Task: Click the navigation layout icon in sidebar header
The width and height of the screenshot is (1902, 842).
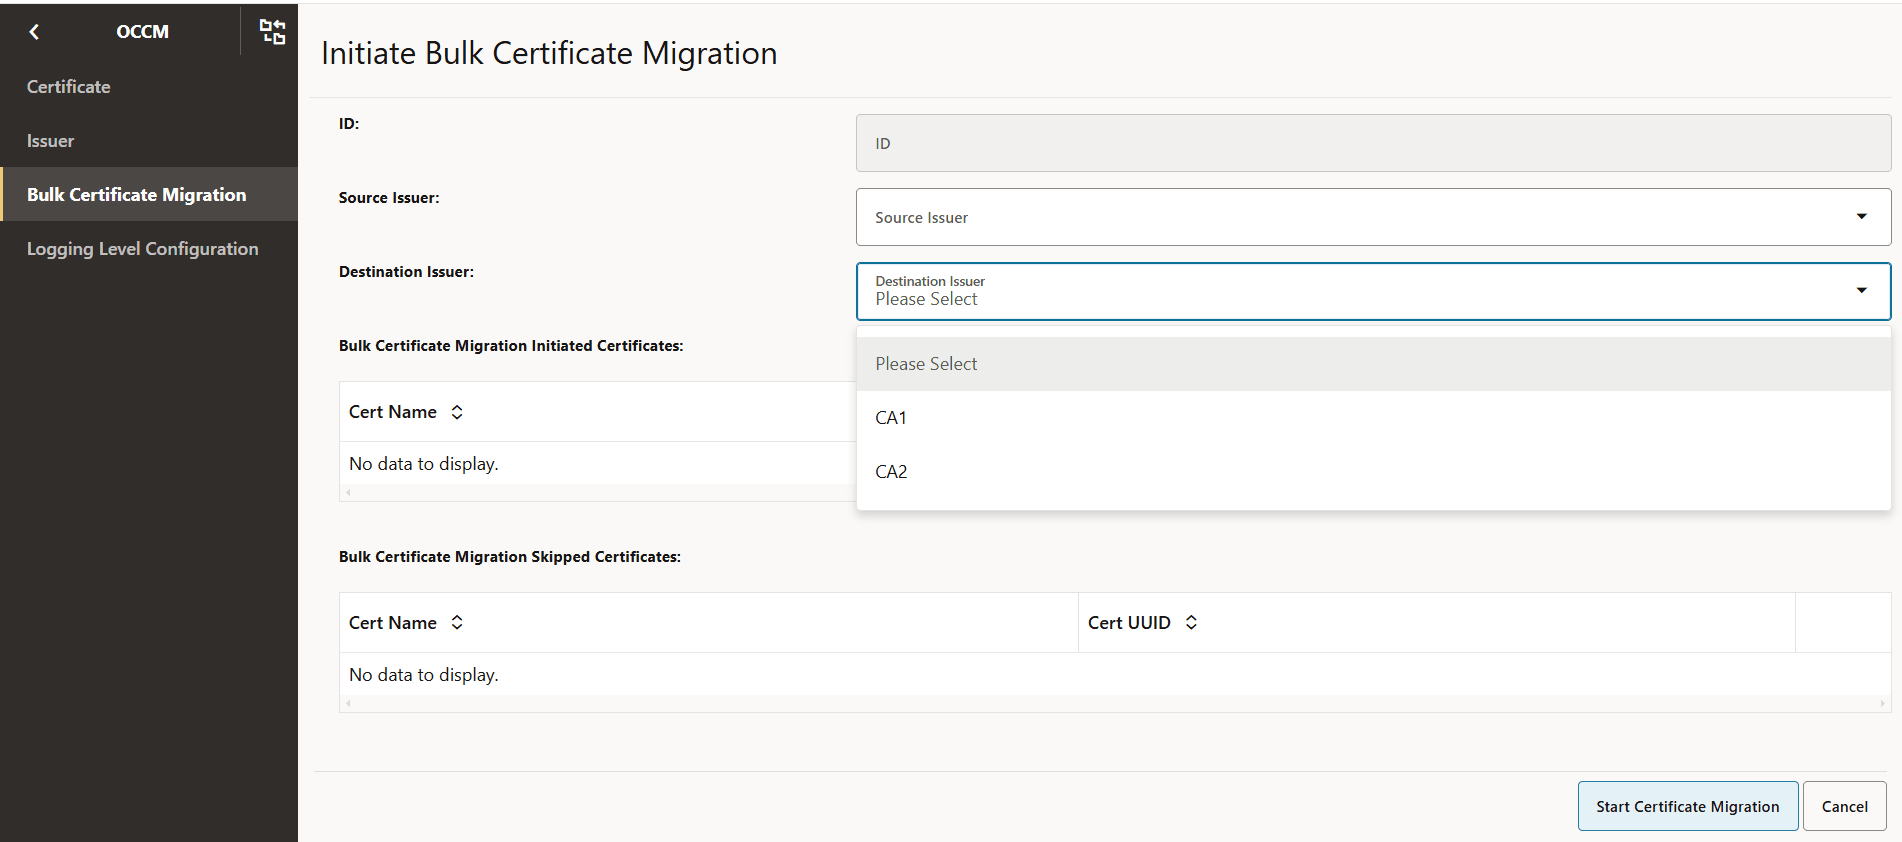Action: point(272,32)
